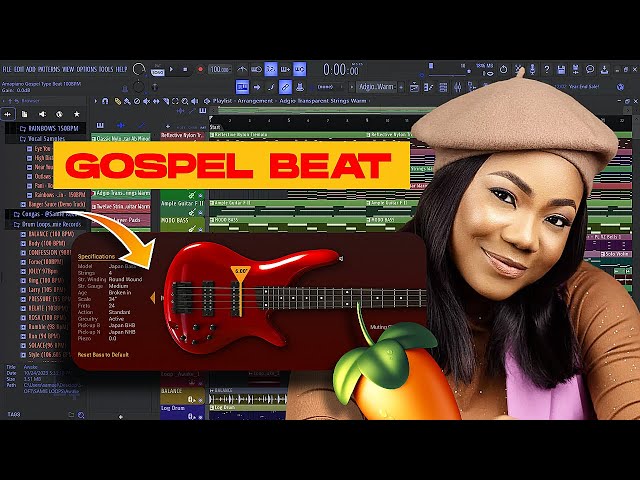640x480 pixels.
Task: Toggle the playlist magnet snap icon
Action: click(x=105, y=101)
